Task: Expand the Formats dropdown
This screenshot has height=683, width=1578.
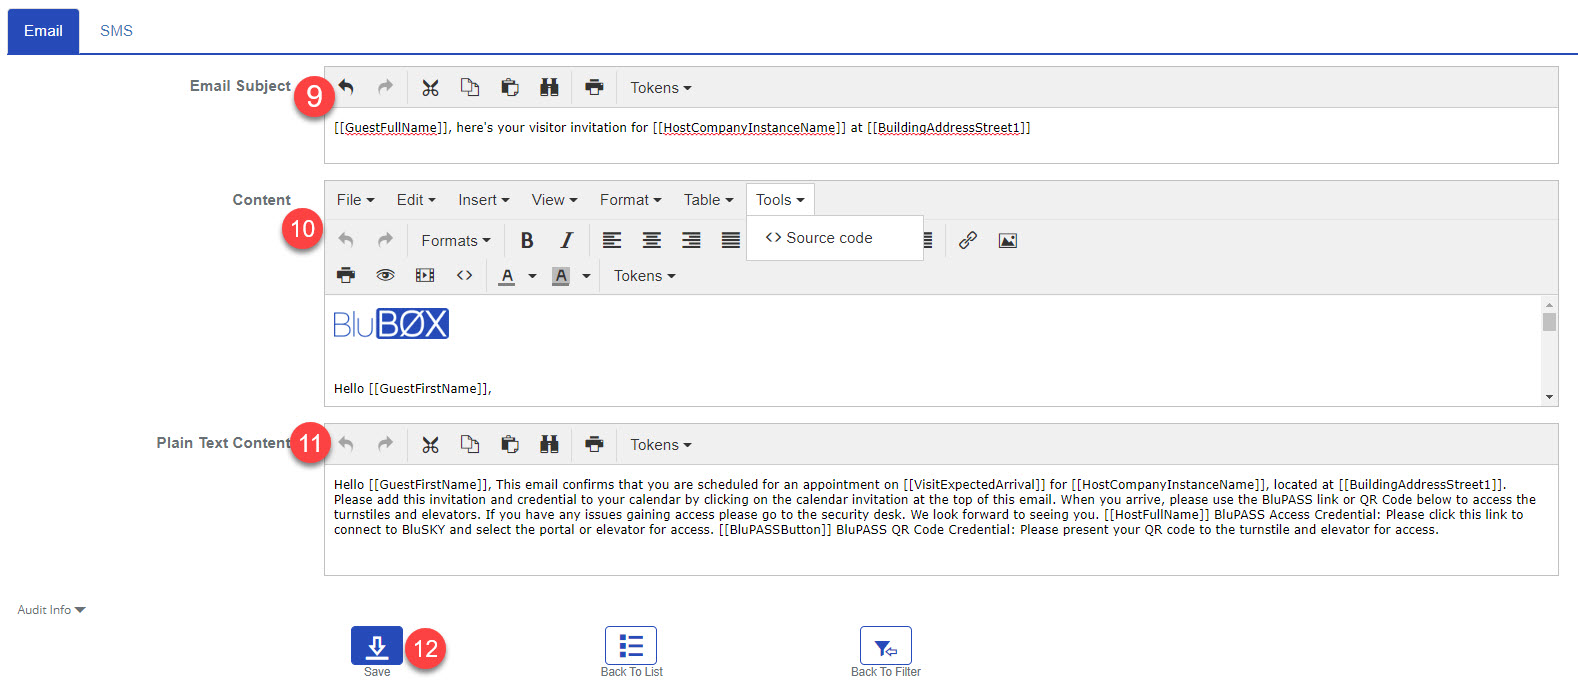Action: (456, 241)
